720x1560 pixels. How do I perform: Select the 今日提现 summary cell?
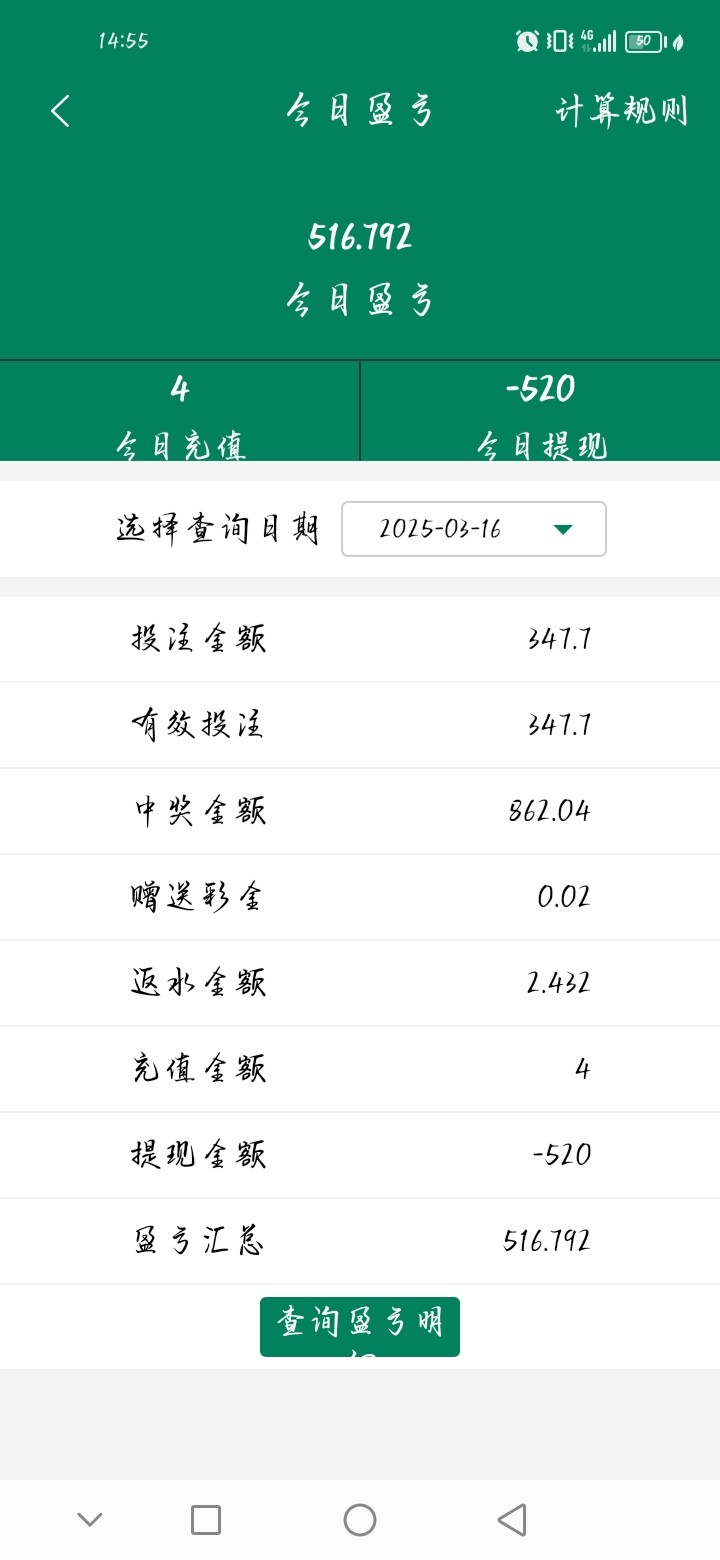click(x=540, y=411)
